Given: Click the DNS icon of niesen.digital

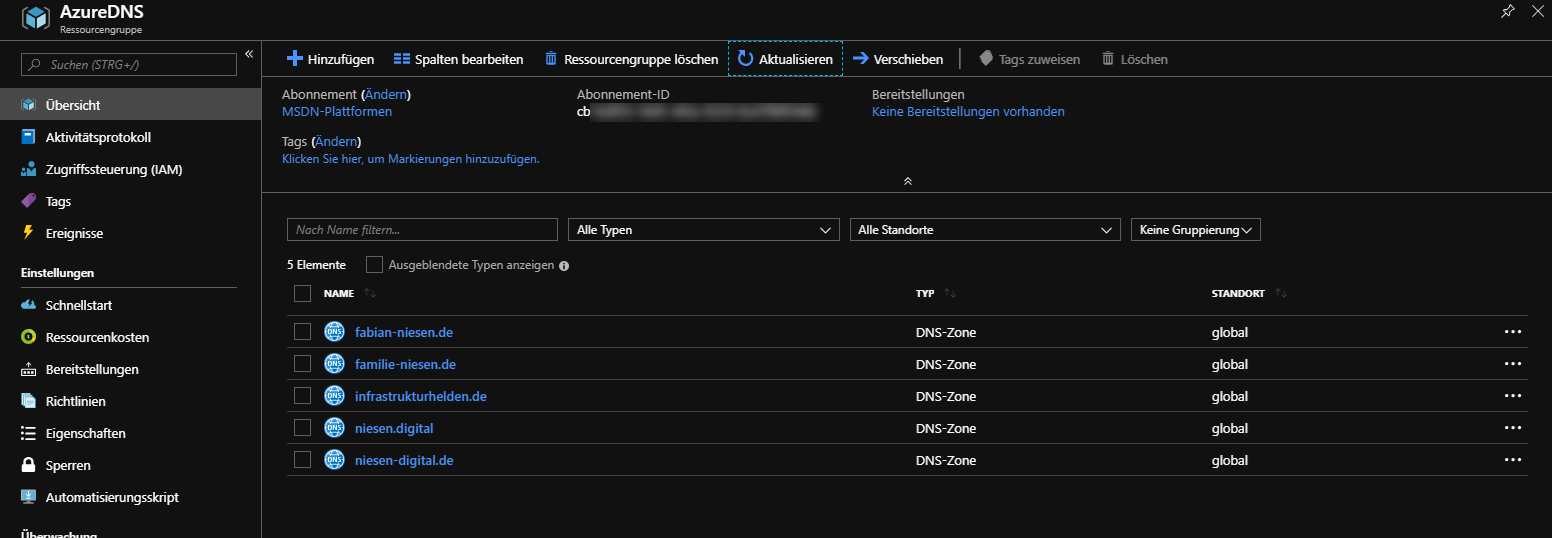Looking at the screenshot, I should 335,428.
